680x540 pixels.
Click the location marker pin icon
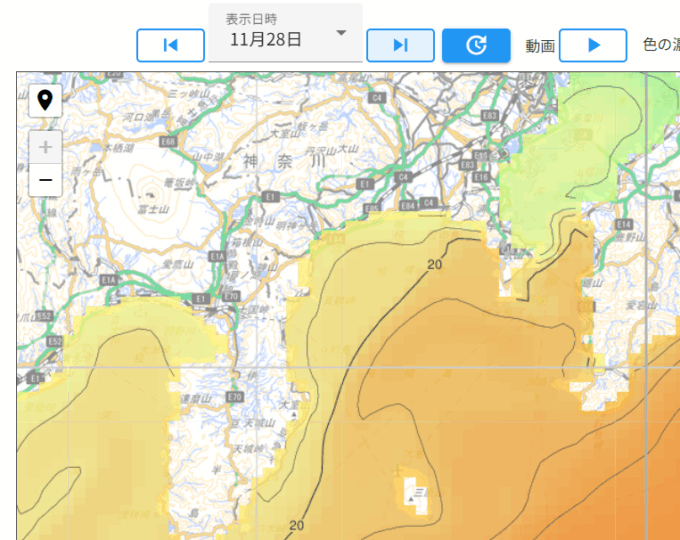point(45,100)
